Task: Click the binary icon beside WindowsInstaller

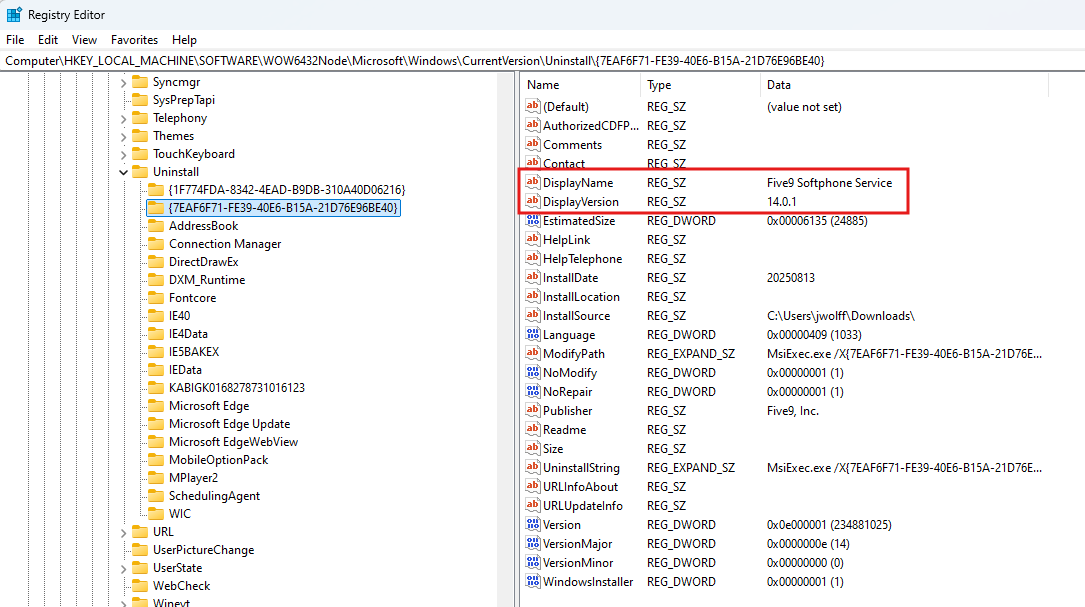Action: tap(532, 582)
